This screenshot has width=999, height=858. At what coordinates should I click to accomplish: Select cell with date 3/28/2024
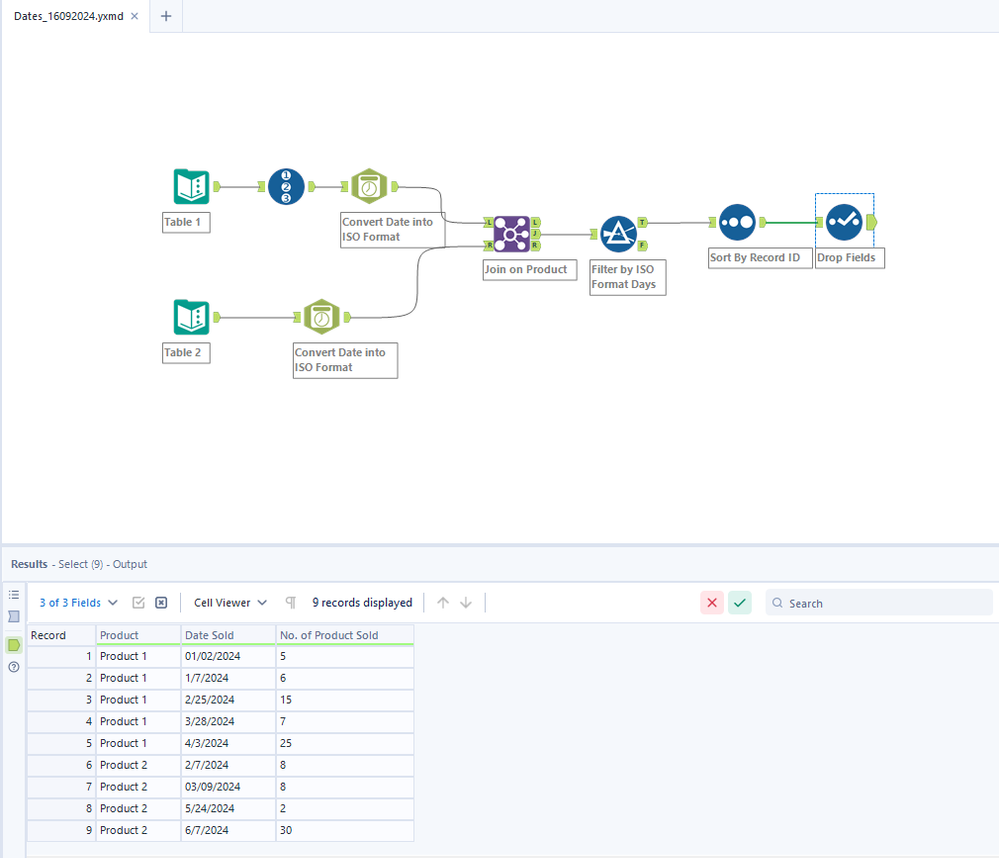coord(229,721)
